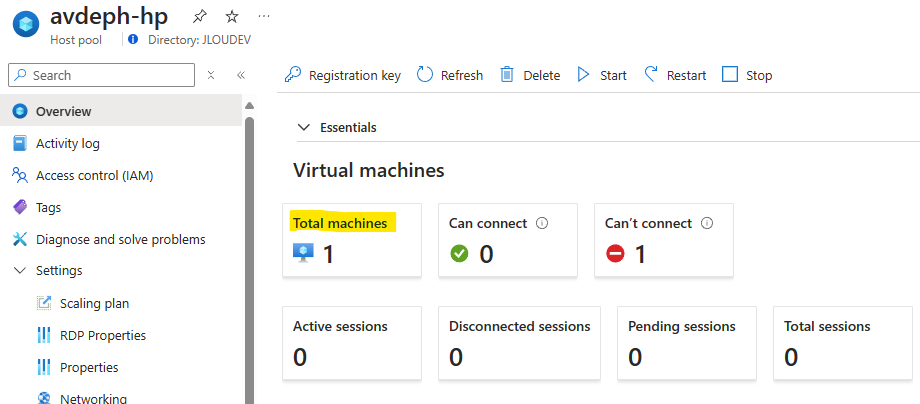
Task: Click the Scaling plan icon
Action: pyautogui.click(x=44, y=303)
